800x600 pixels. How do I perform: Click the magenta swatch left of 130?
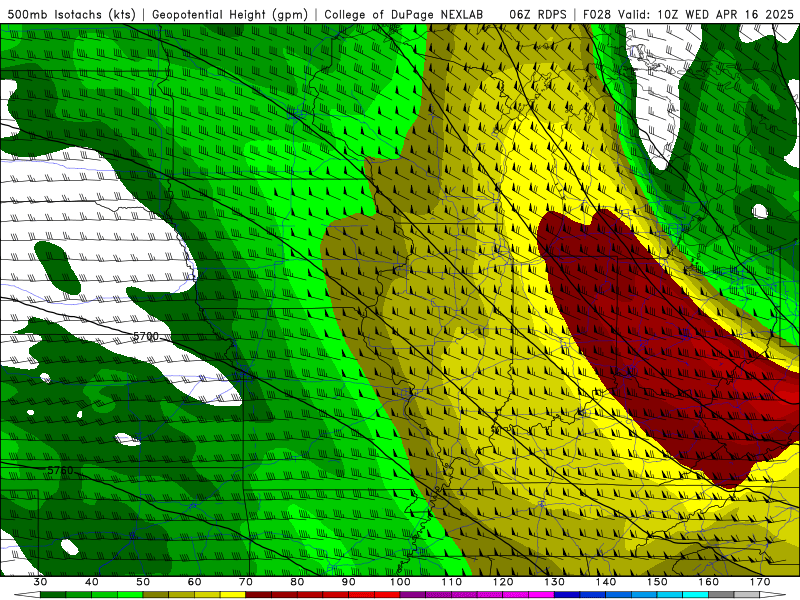[x=541, y=595]
